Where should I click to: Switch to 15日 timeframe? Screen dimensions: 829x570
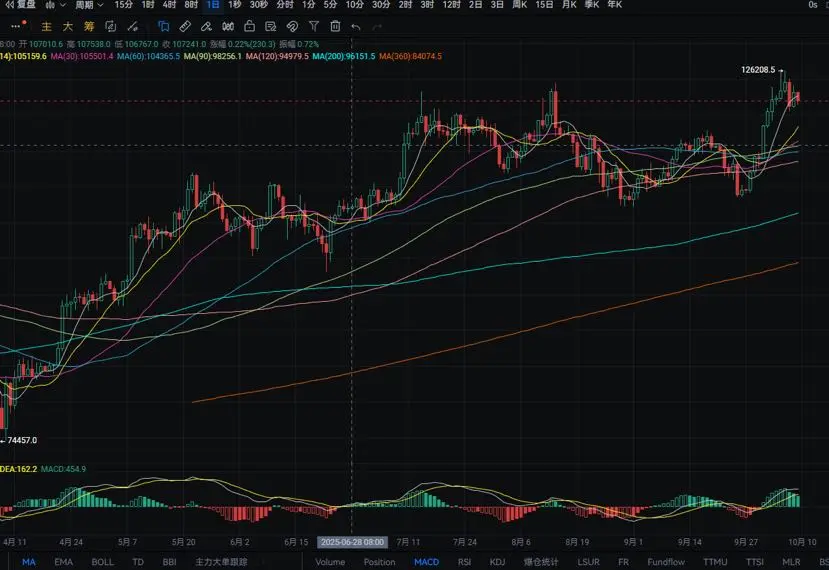point(544,5)
